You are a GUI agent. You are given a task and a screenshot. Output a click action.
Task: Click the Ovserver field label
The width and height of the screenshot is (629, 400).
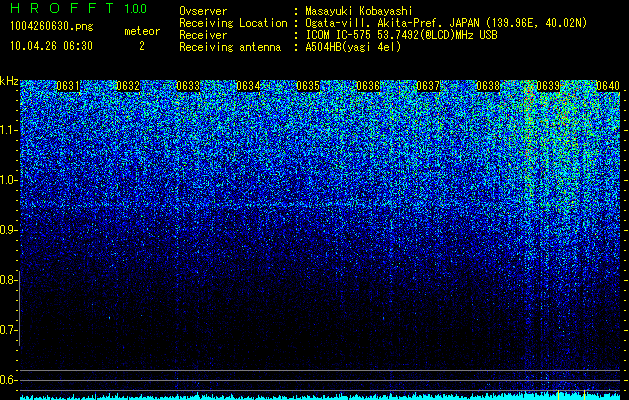[203, 11]
